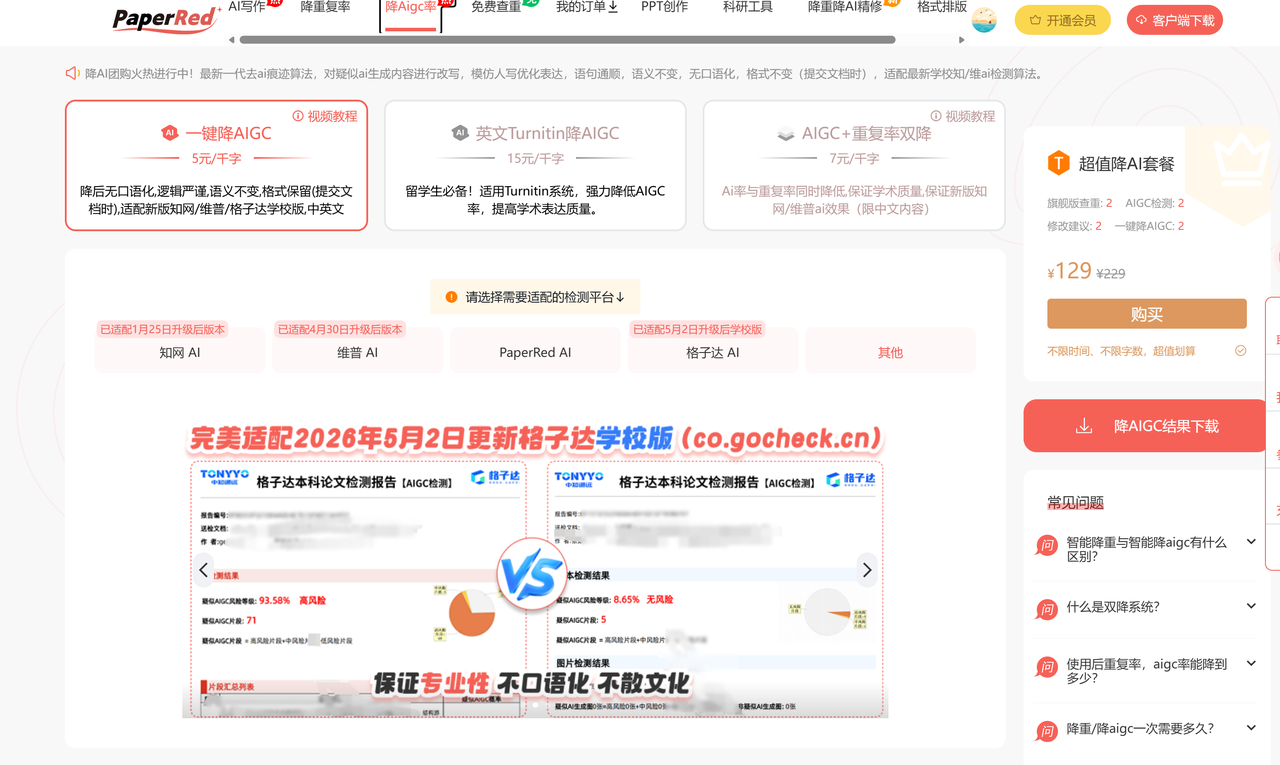This screenshot has width=1280, height=765.
Task: Click the 客户端下载 button
Action: pos(1174,20)
